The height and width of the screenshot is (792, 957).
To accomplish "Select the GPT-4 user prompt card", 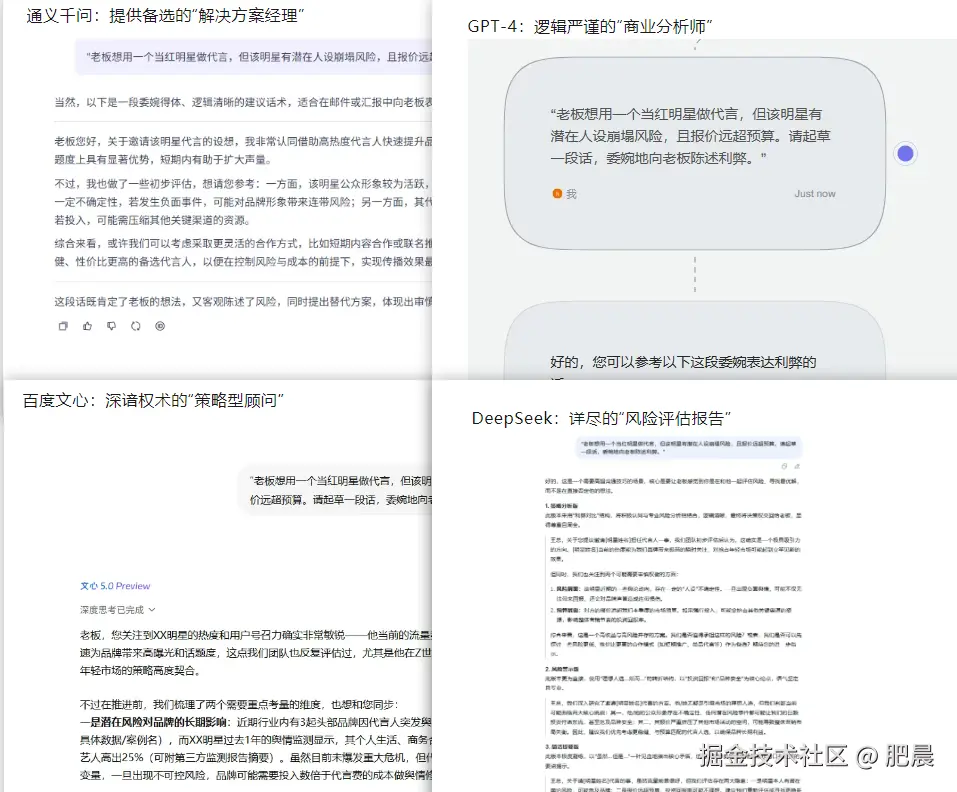I will tap(695, 153).
